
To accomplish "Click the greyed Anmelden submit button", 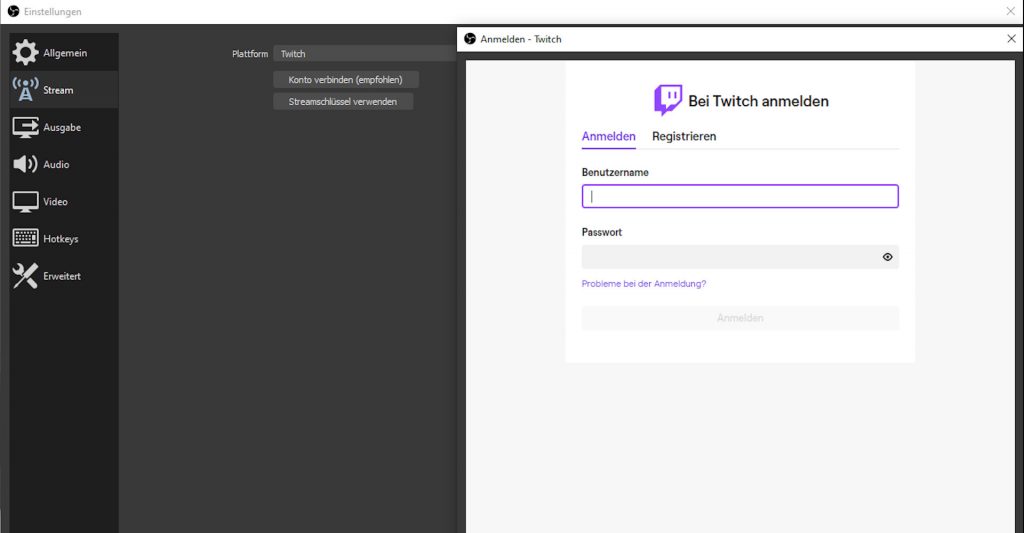I will pyautogui.click(x=740, y=318).
